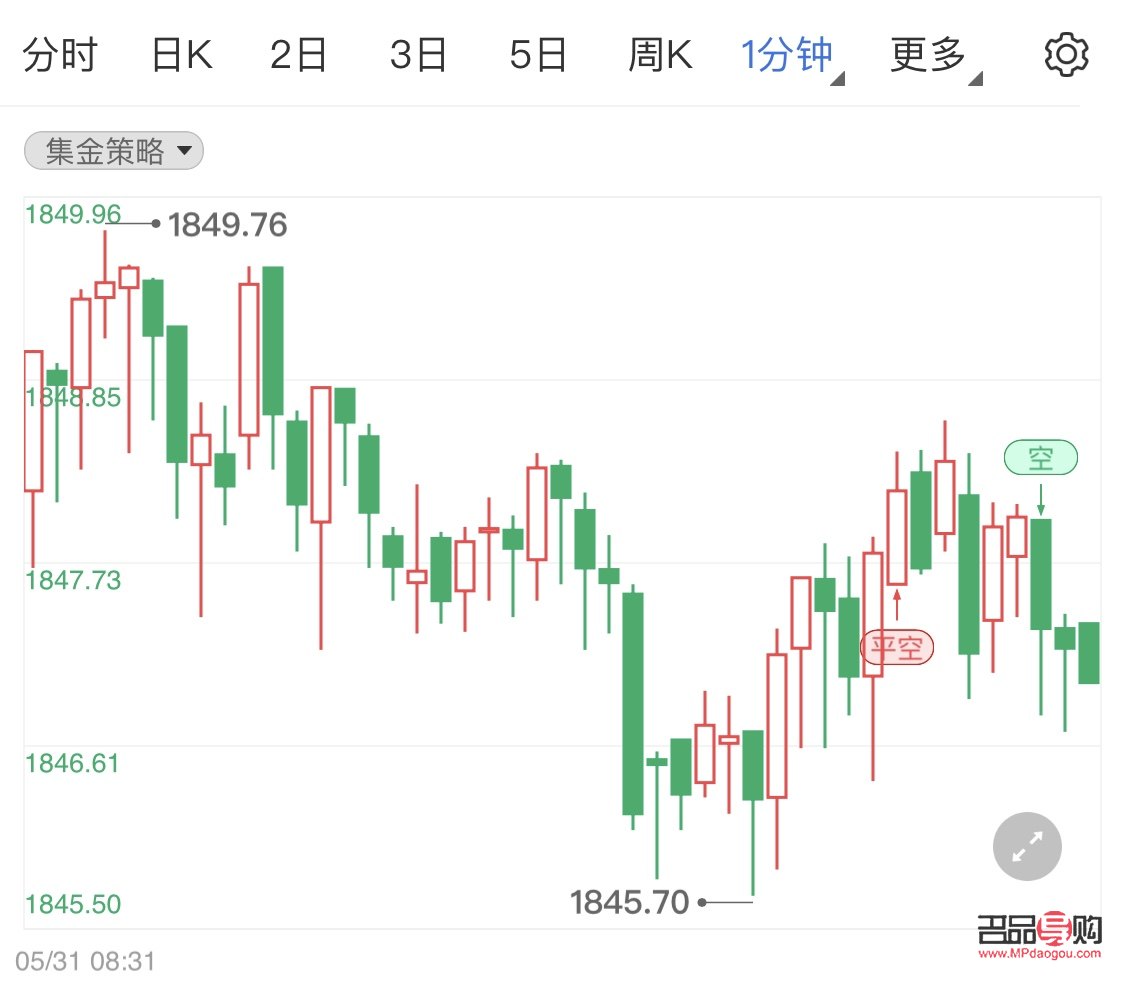Open the 1分钟 interval dropdown arrow
Screen dimensions: 1125x983
click(x=838, y=80)
